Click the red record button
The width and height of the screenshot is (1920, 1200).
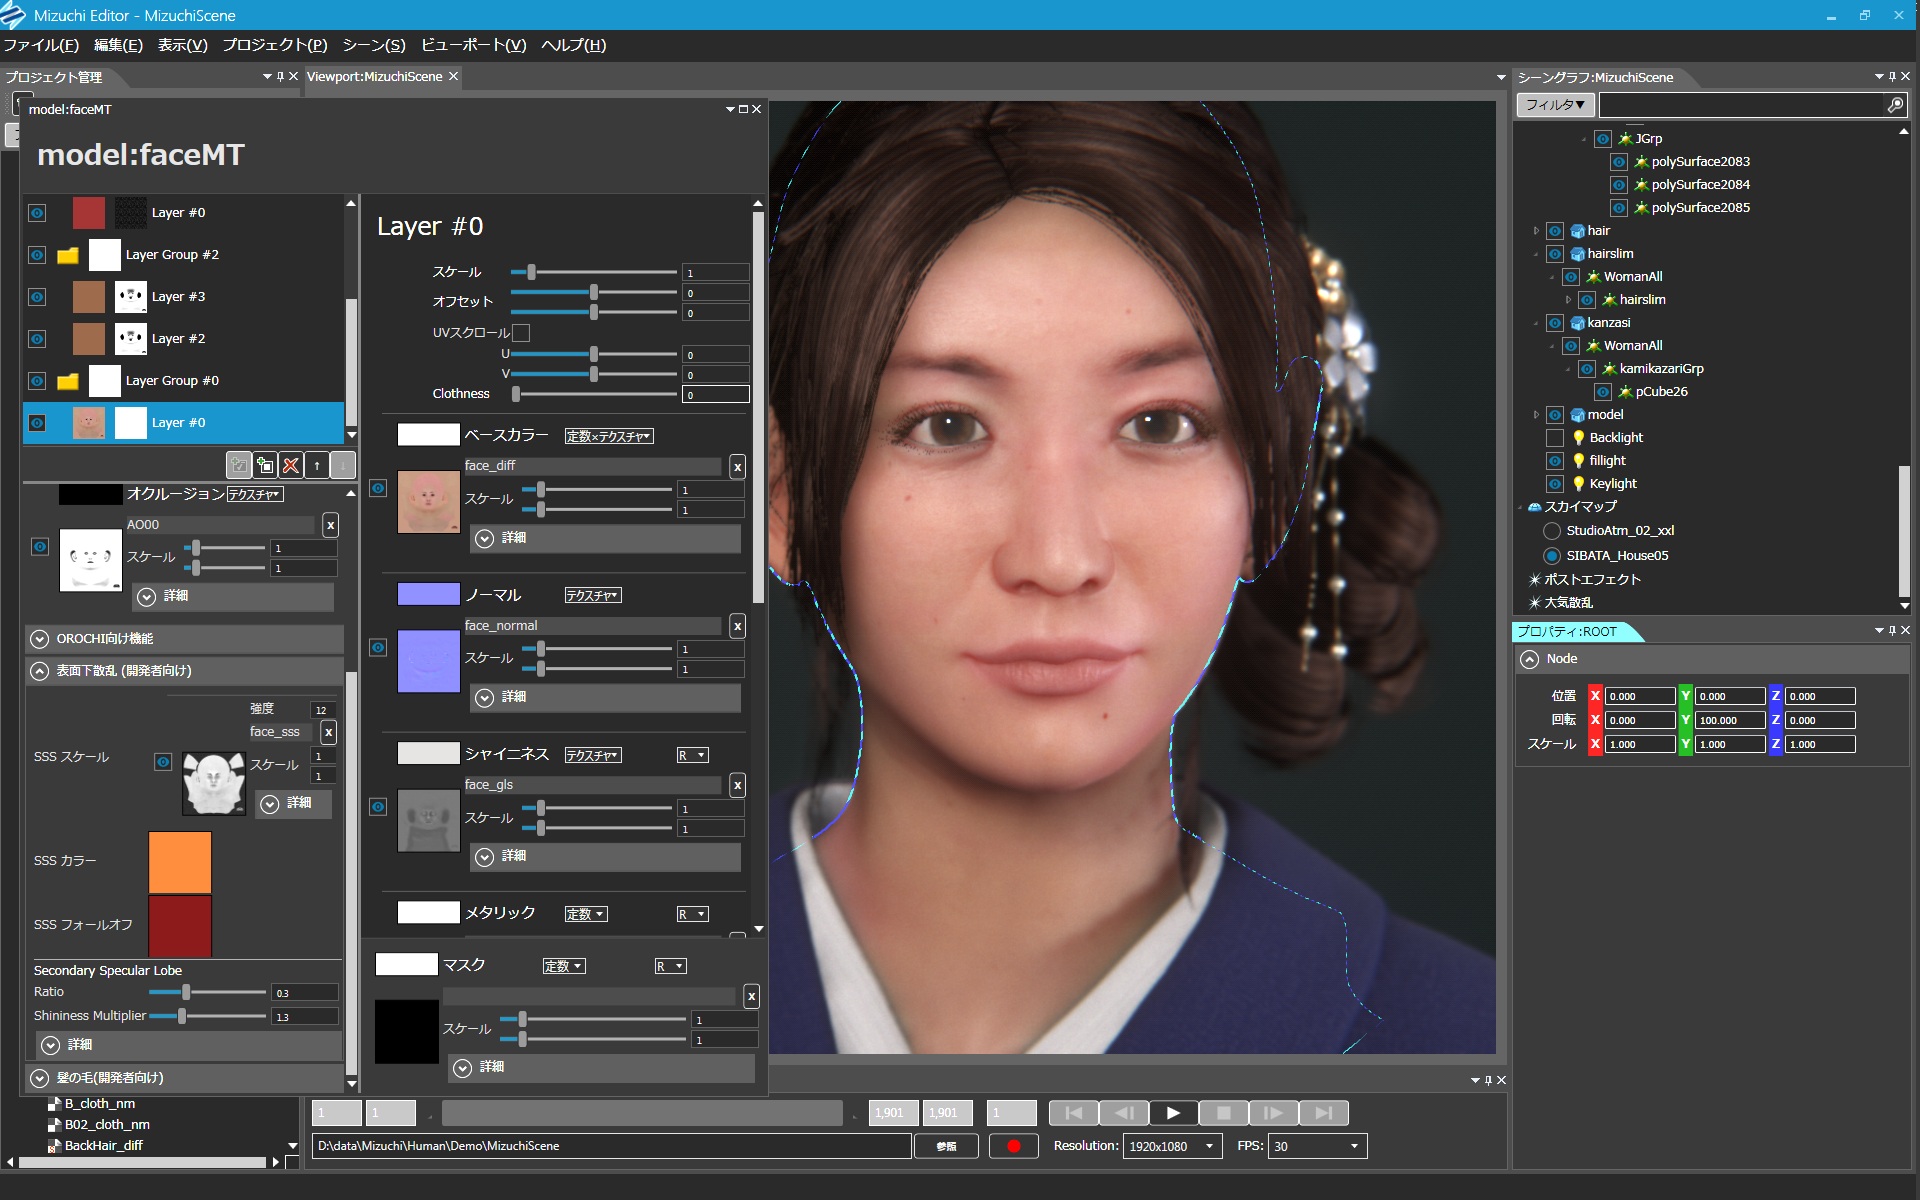point(1013,1146)
